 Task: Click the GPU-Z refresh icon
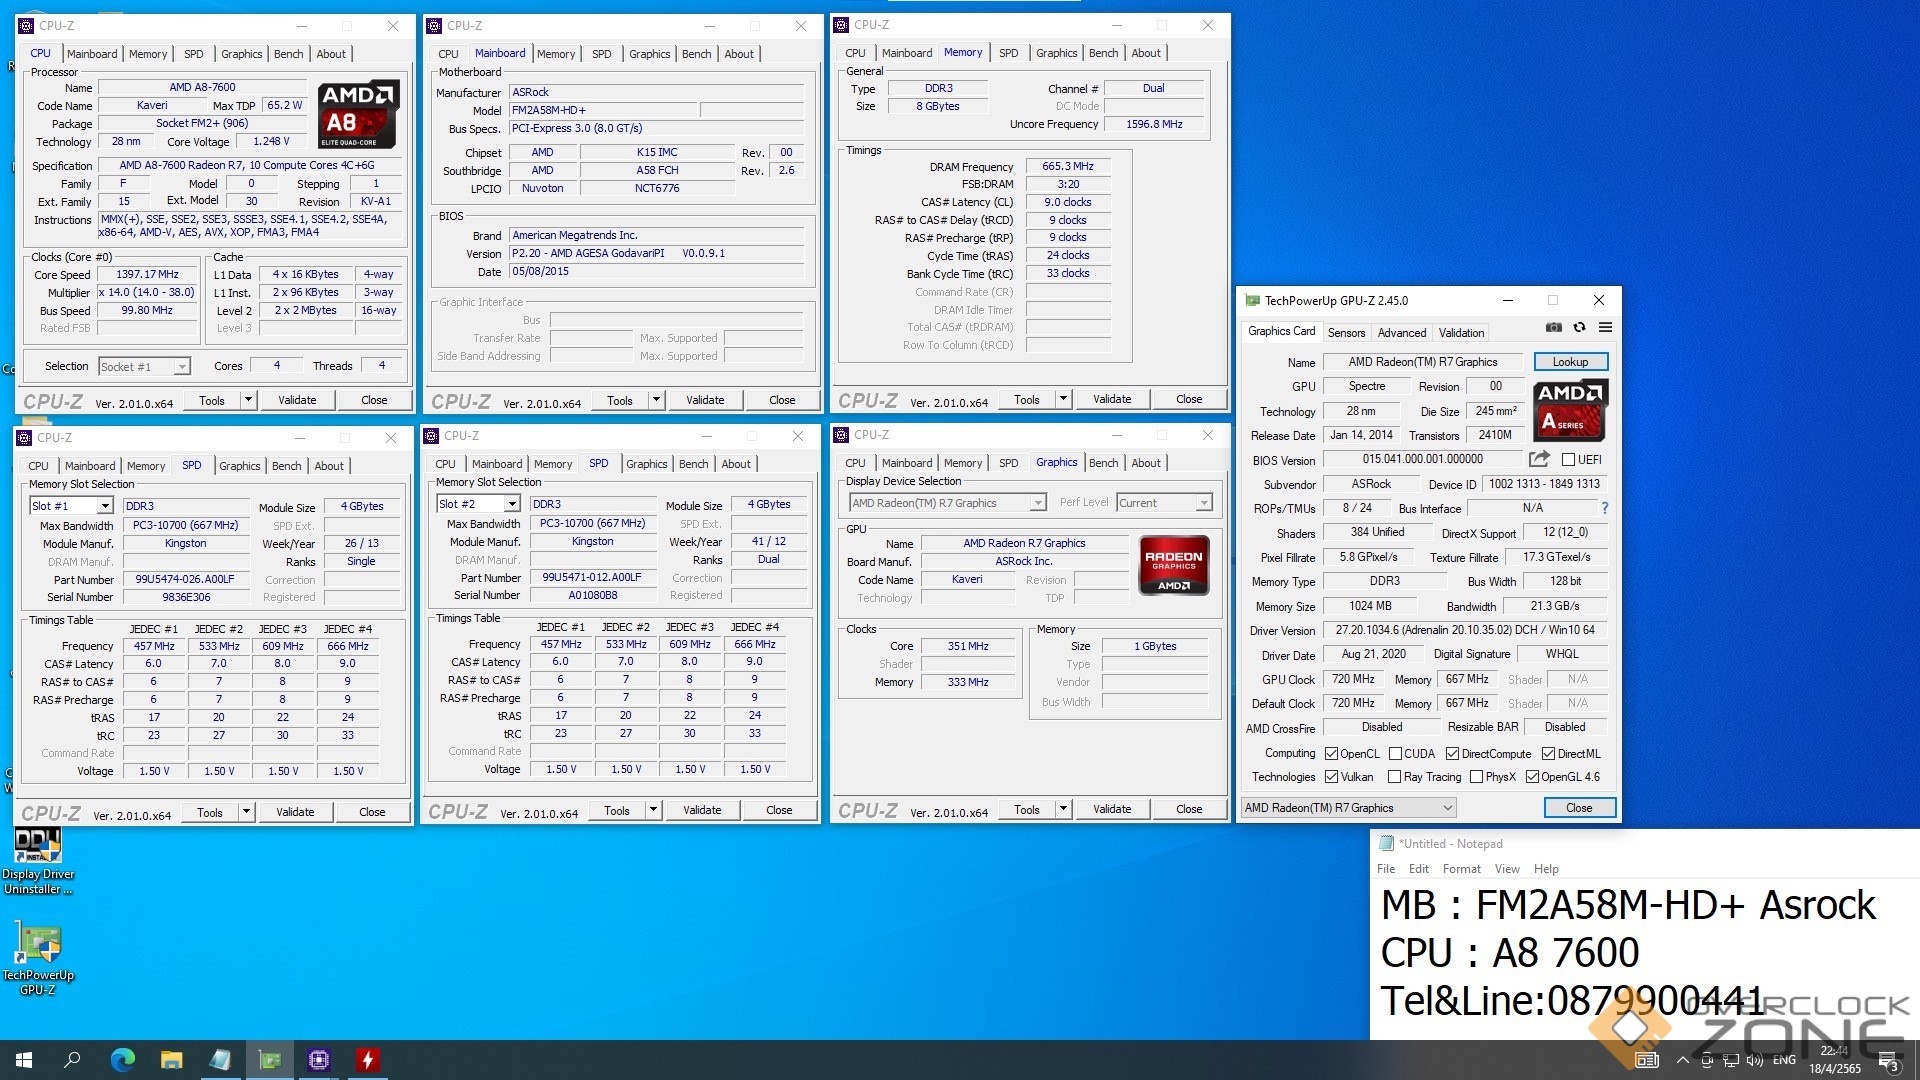click(x=1579, y=327)
